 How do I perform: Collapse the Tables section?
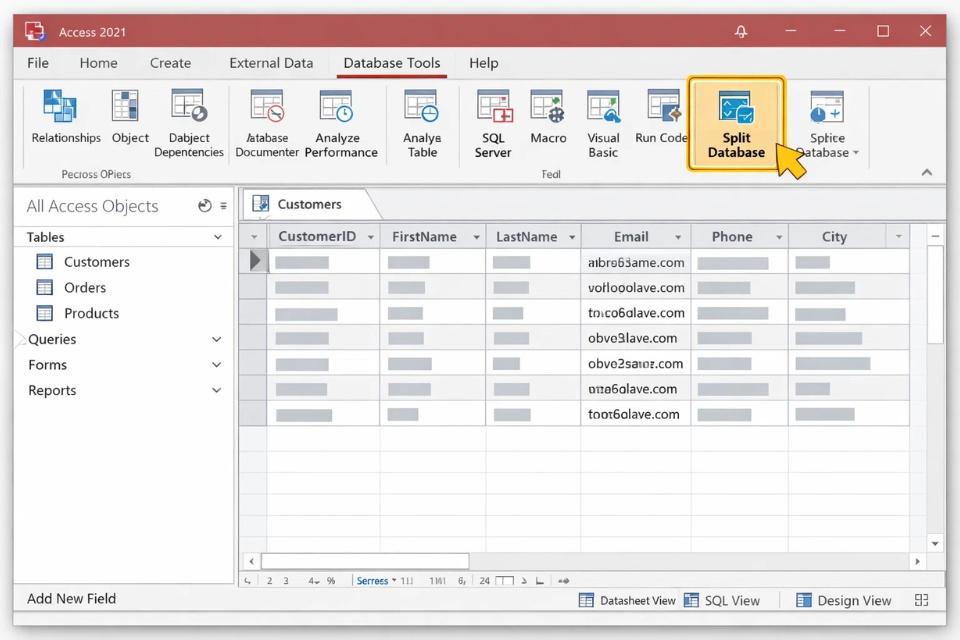216,237
